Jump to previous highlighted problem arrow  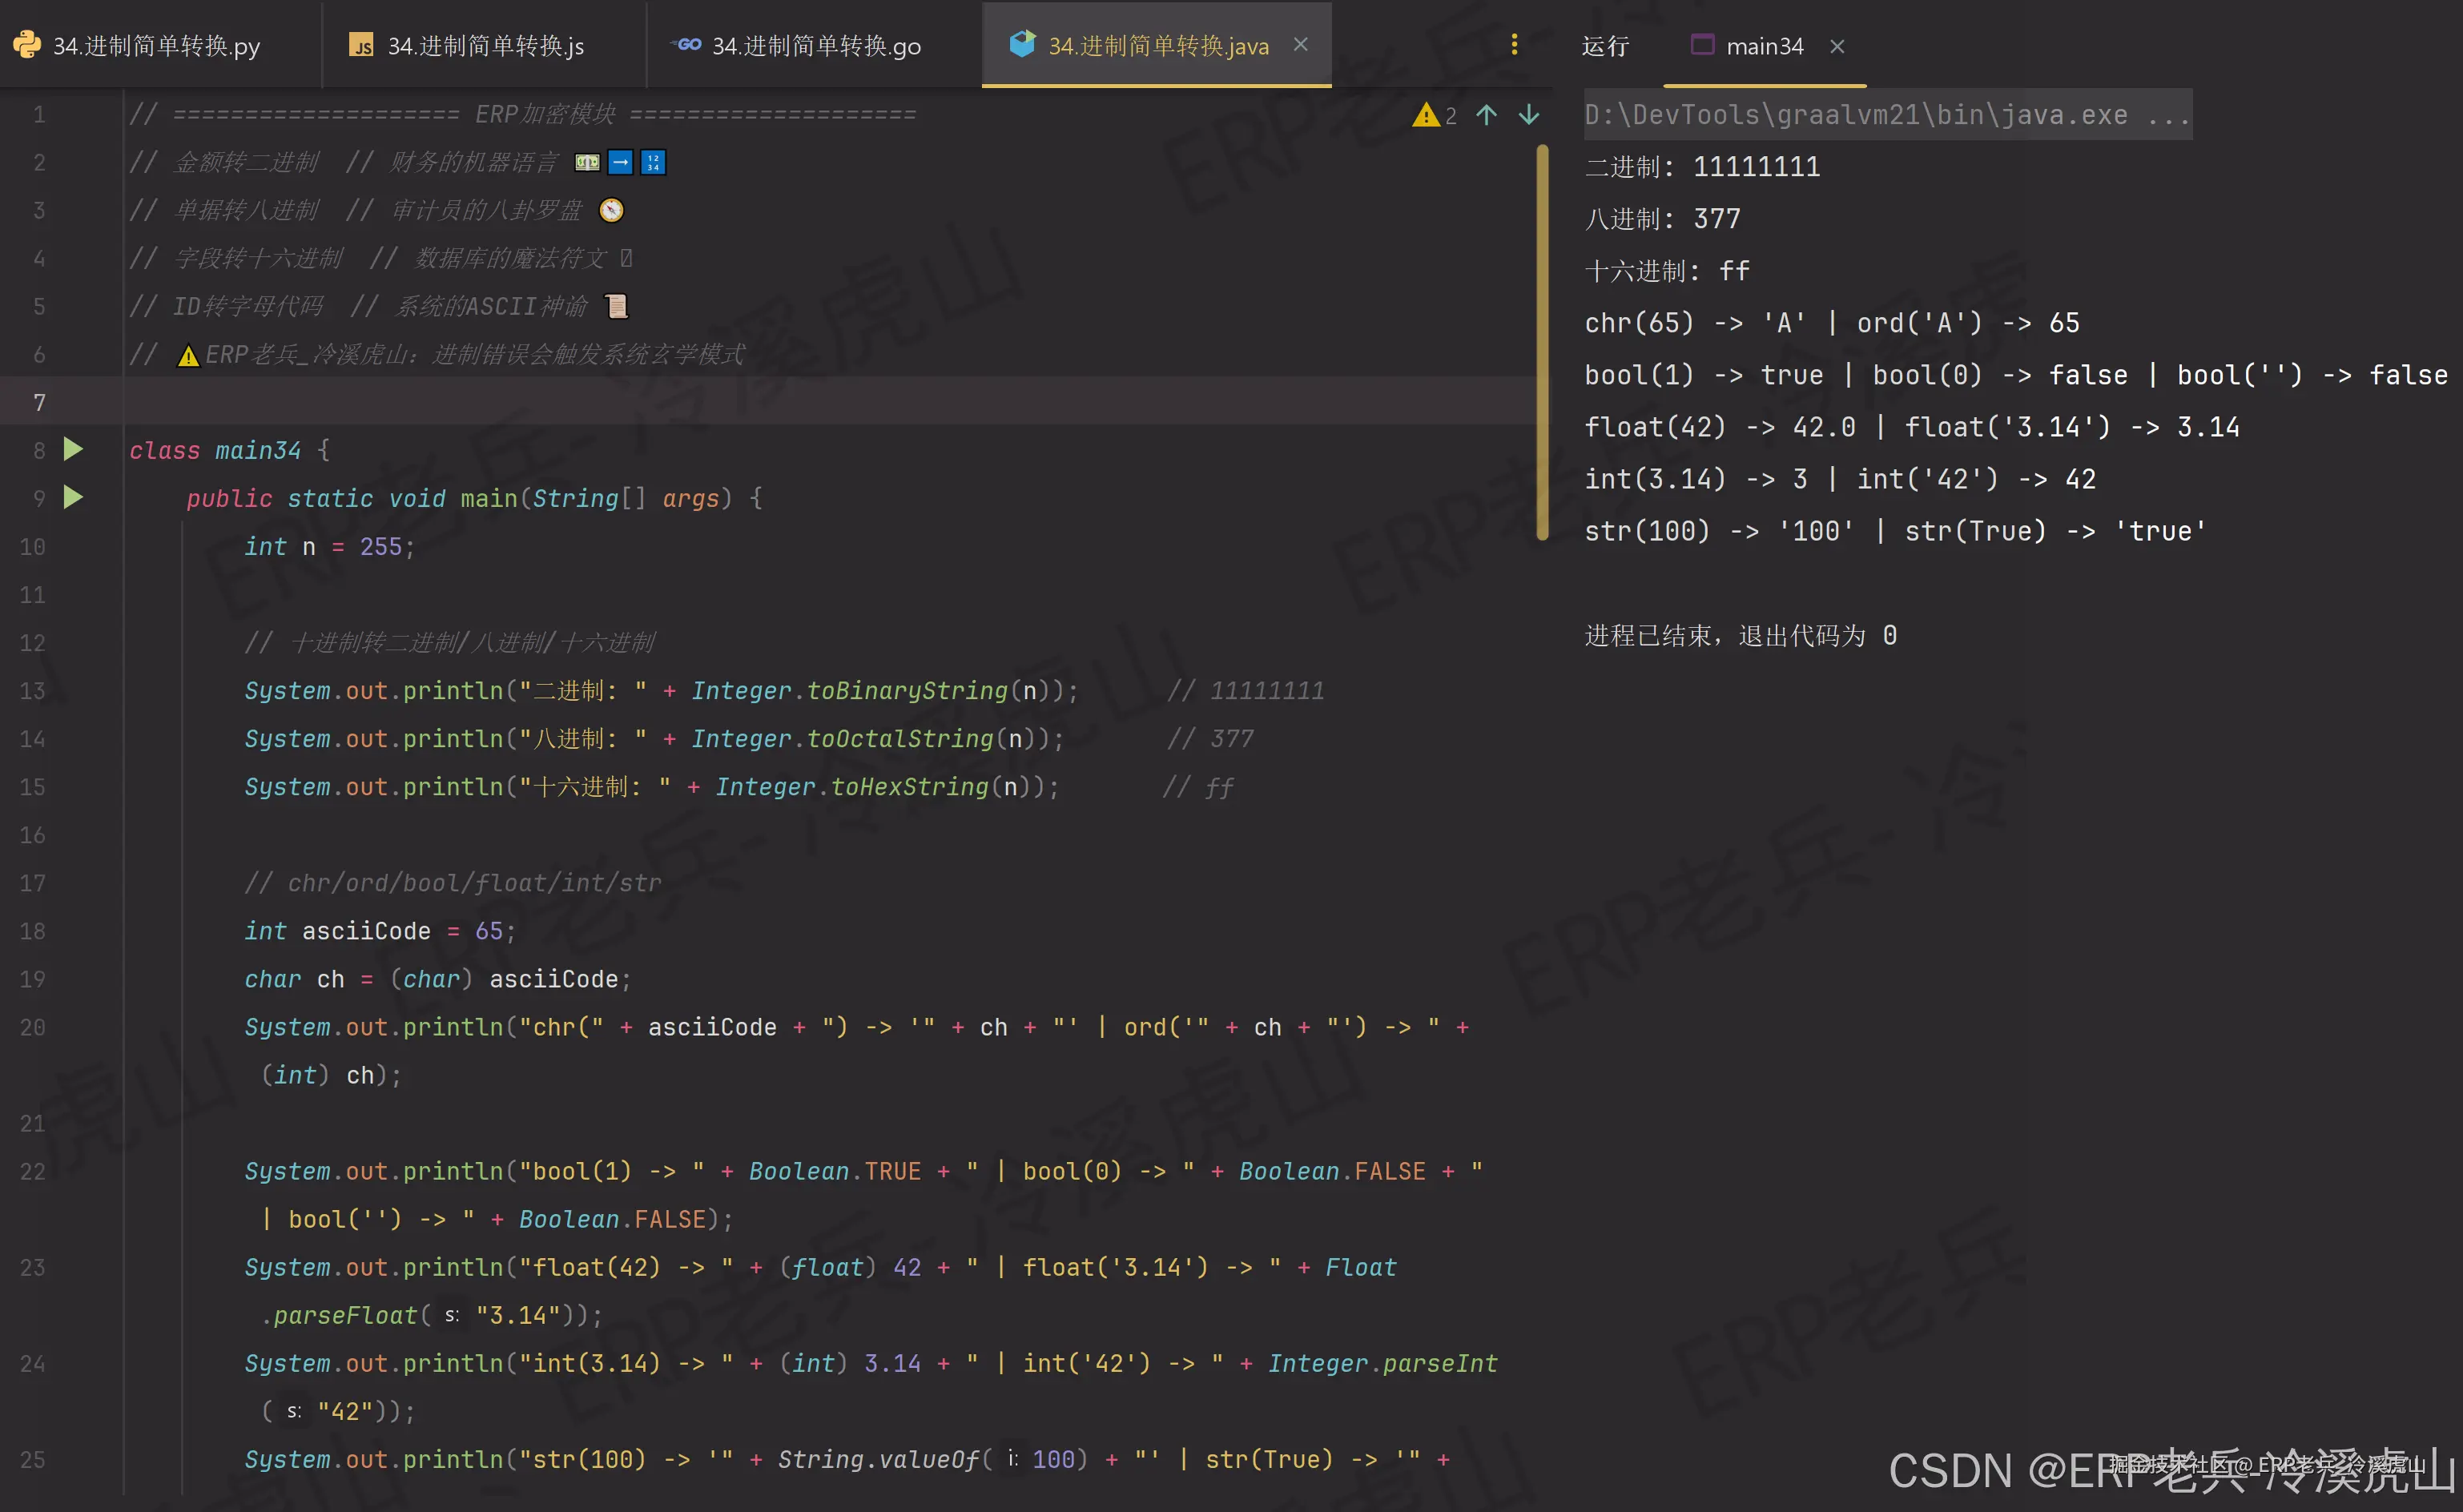tap(1486, 115)
